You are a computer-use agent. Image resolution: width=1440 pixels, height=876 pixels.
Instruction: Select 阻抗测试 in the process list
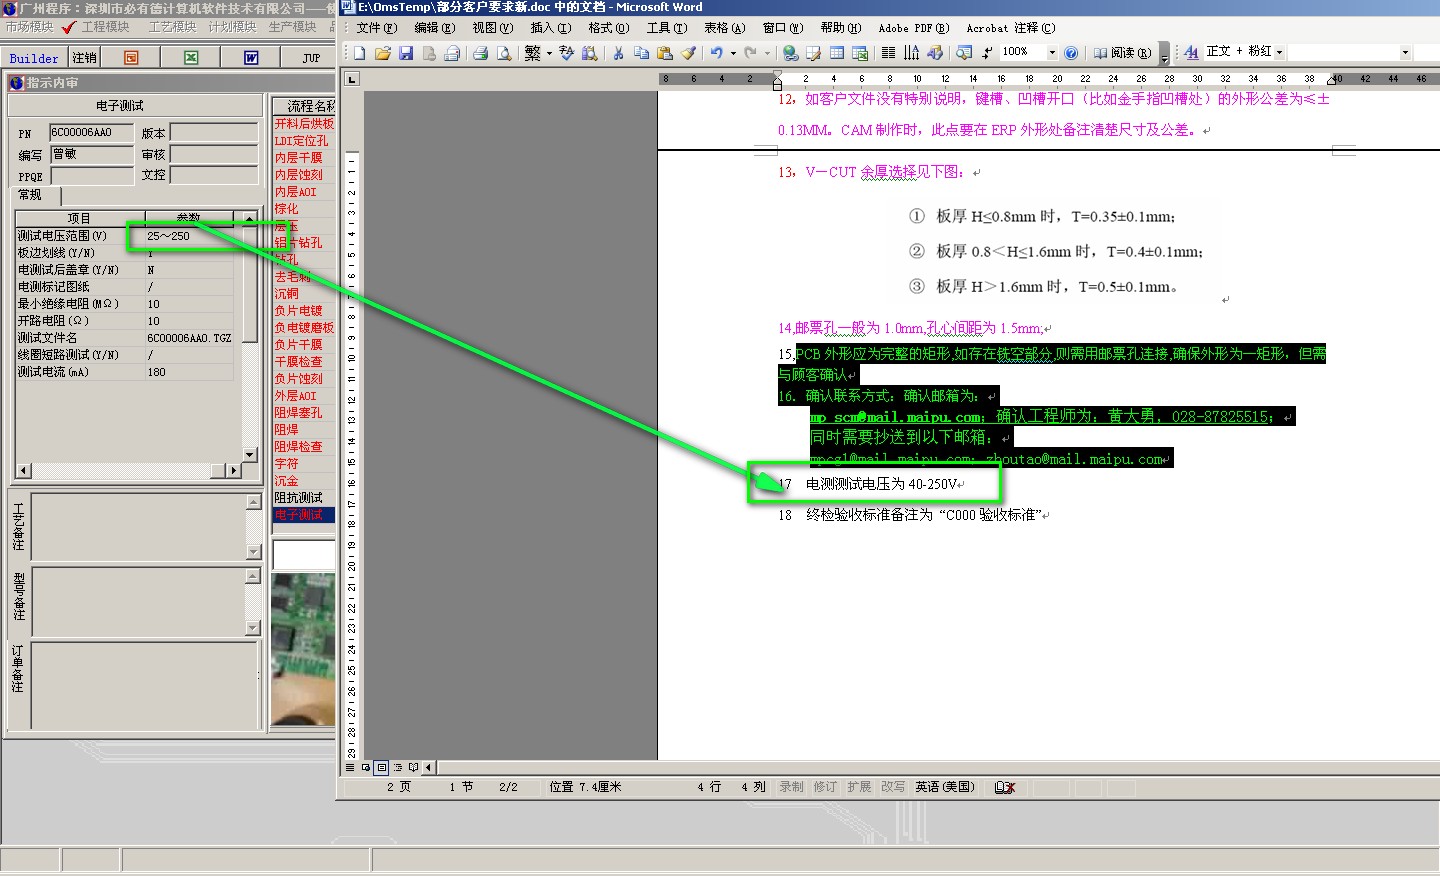304,498
